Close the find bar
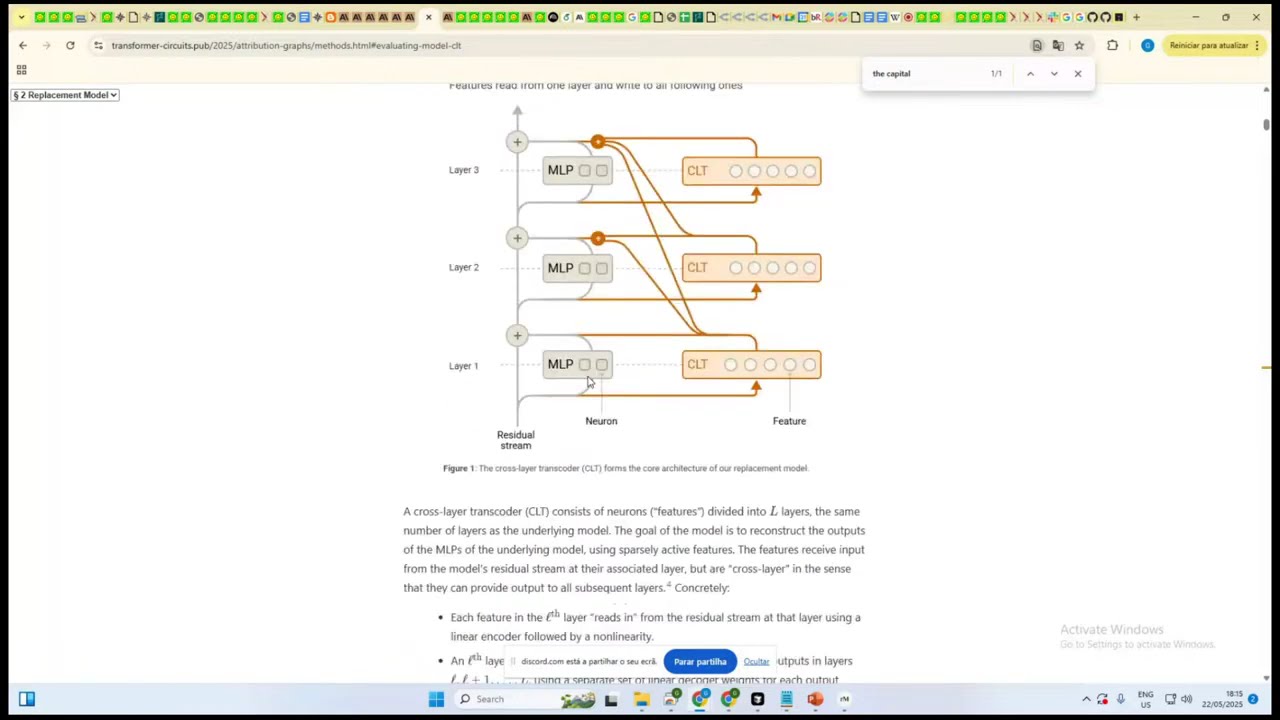The height and width of the screenshot is (720, 1280). pos(1078,73)
